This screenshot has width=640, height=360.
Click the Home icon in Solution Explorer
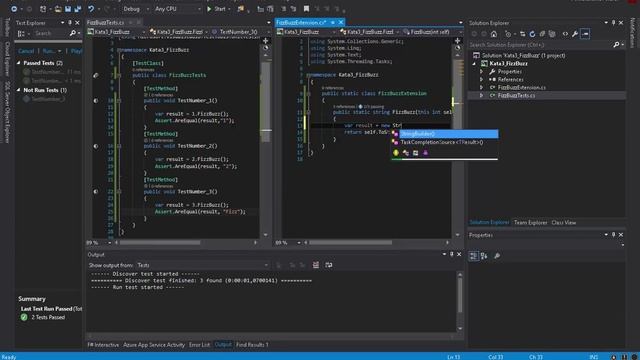tap(494, 34)
